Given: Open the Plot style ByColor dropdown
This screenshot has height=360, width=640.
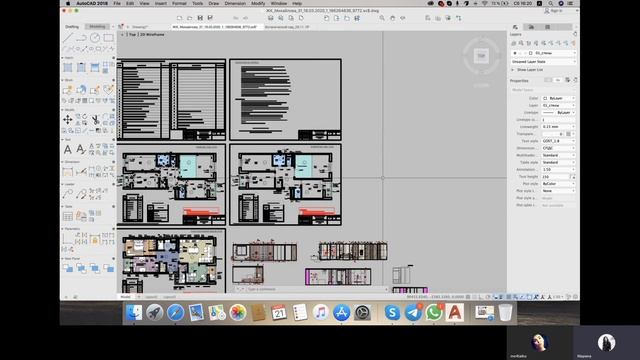Looking at the screenshot, I should click(558, 184).
